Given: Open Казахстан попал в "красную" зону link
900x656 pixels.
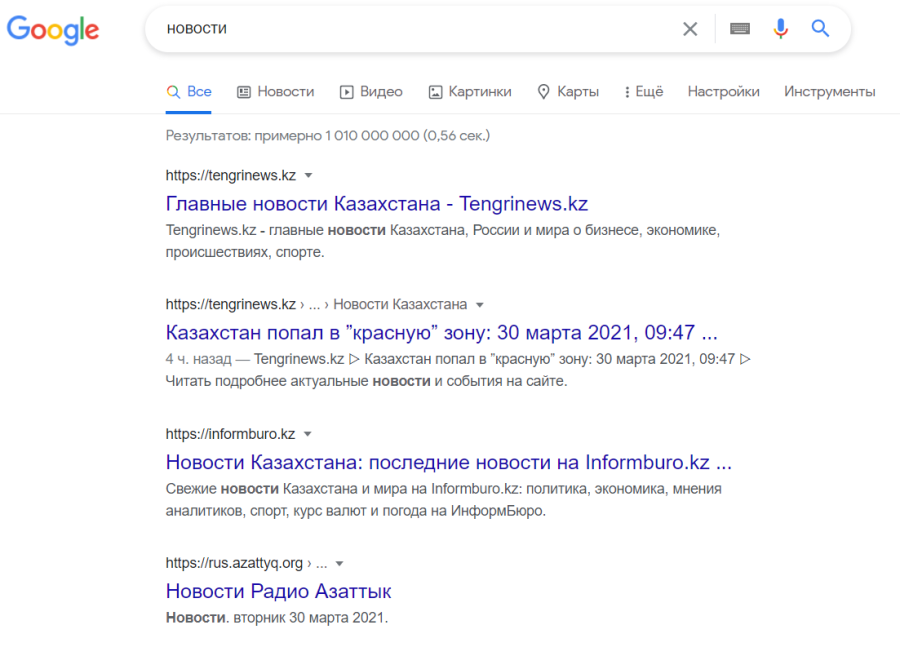Looking at the screenshot, I should point(441,333).
